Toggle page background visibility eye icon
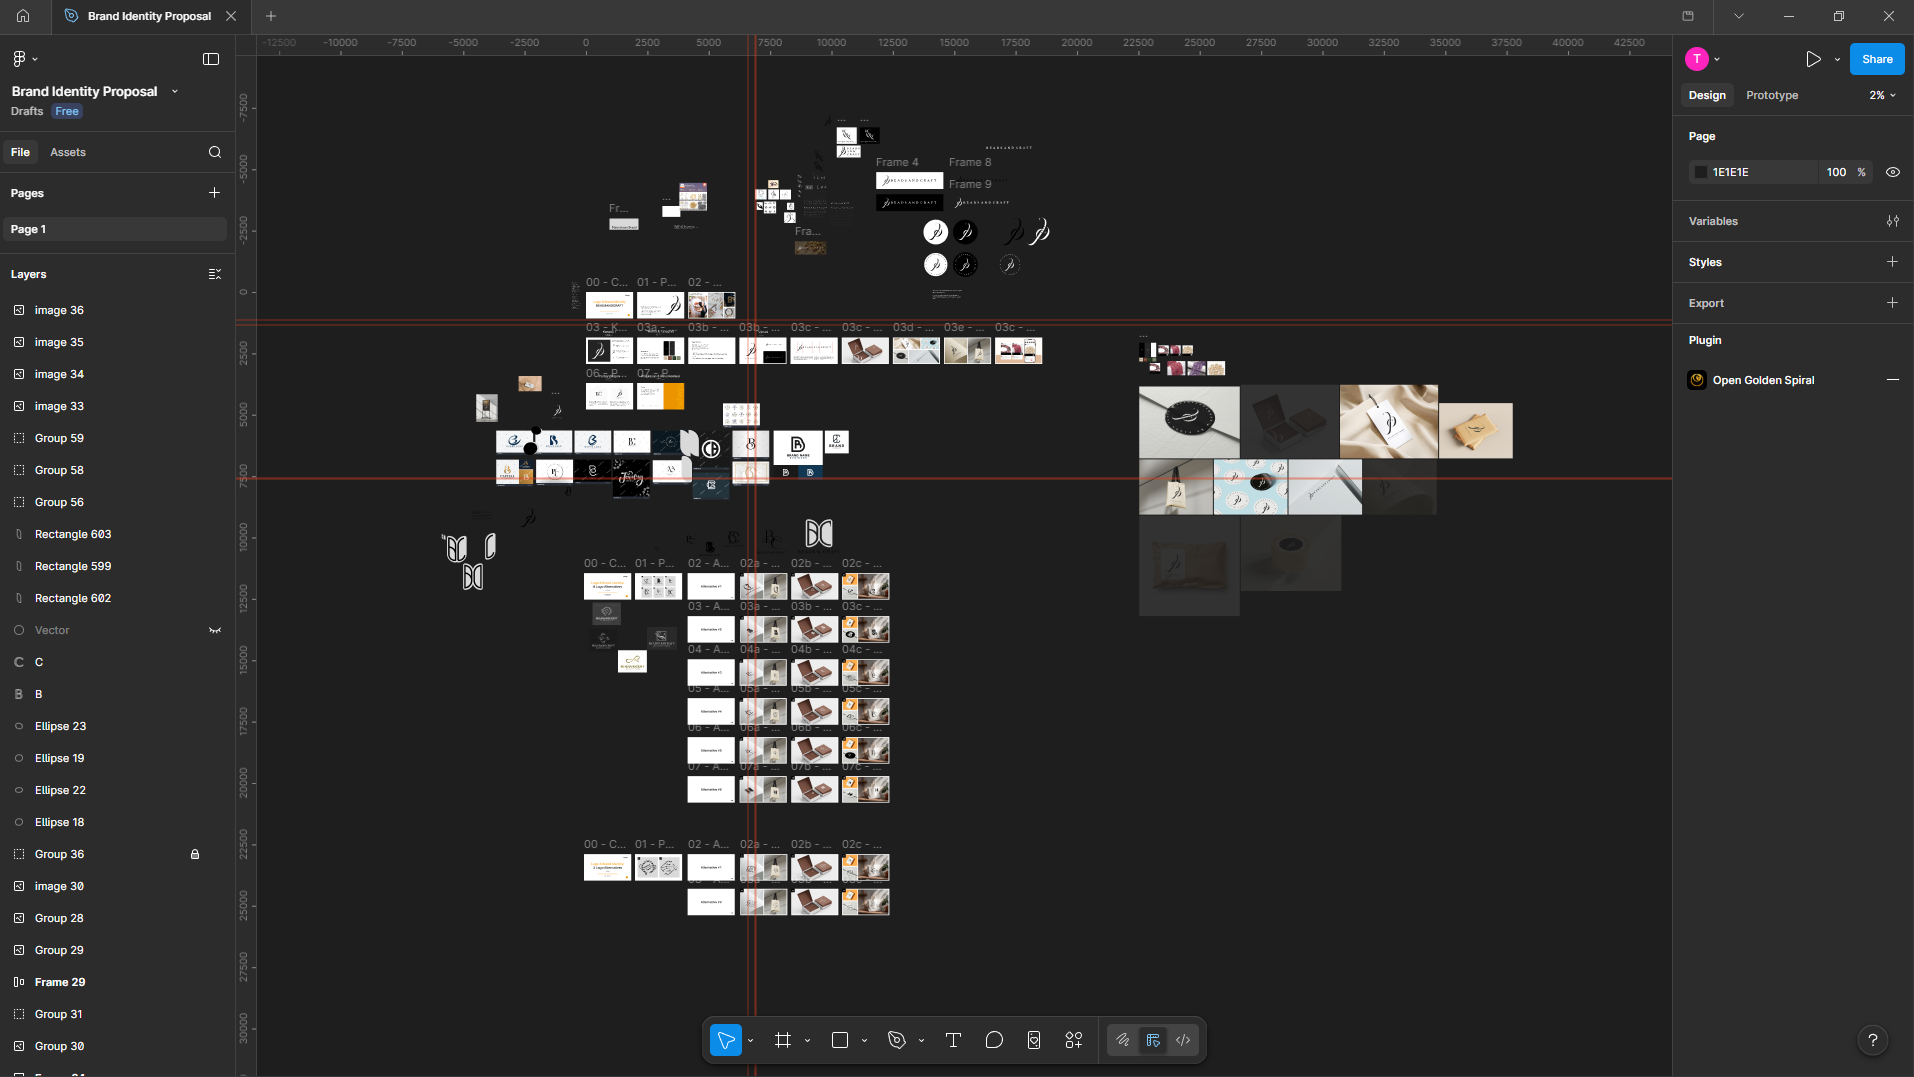Image resolution: width=1914 pixels, height=1077 pixels. (1893, 172)
